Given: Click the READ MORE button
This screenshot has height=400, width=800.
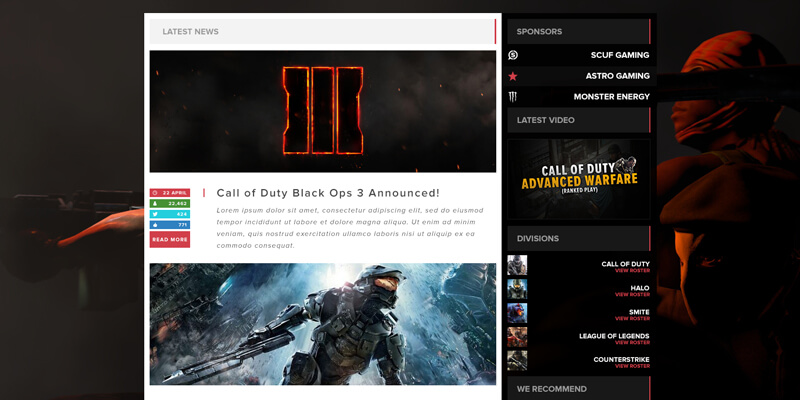Looking at the screenshot, I should click(170, 239).
